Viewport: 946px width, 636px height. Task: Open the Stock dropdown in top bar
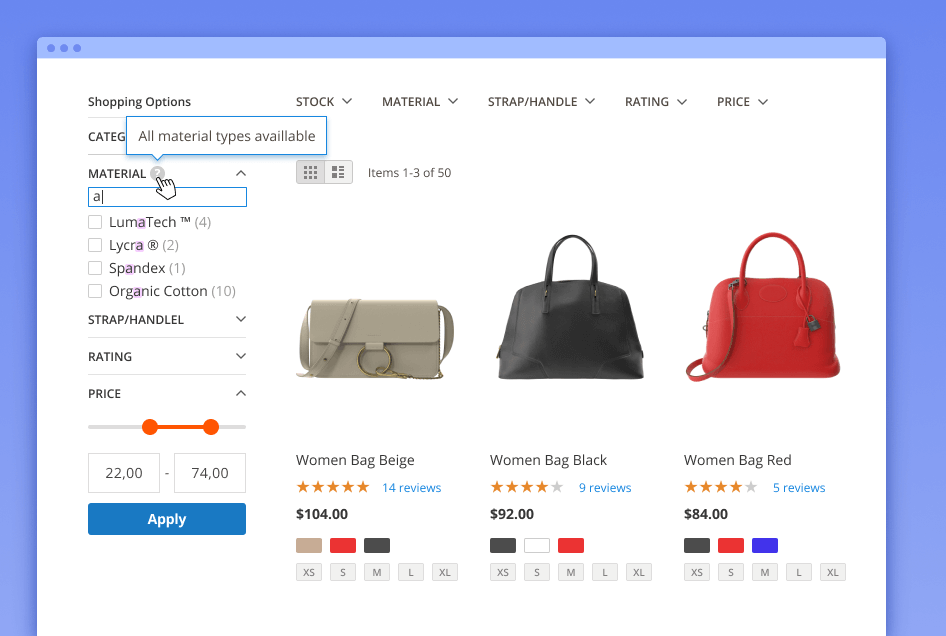click(x=324, y=102)
